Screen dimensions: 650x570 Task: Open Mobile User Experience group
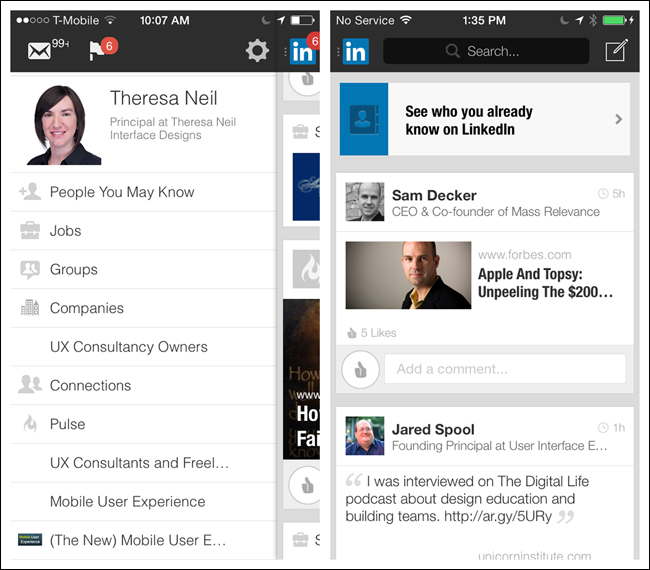(143, 501)
